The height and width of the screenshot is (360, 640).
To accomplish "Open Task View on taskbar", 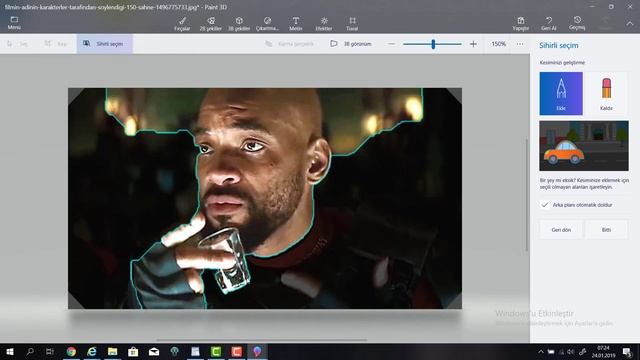I will click(50, 352).
